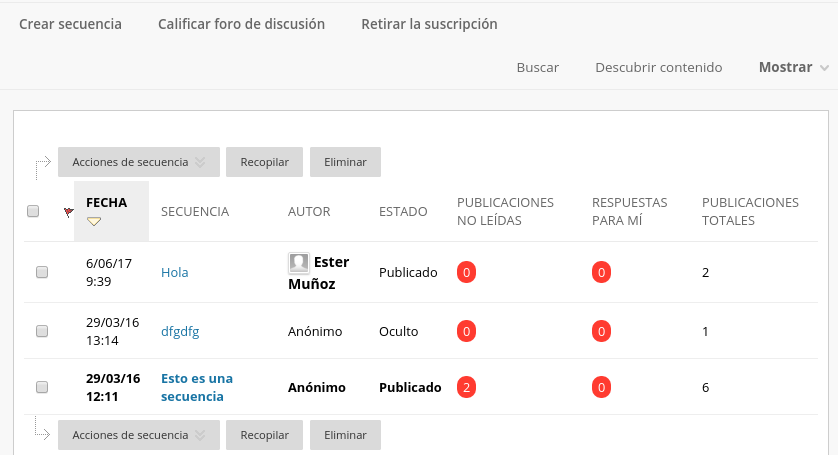This screenshot has width=838, height=455.
Task: Open the 'Esto es una secuencia' thread link
Action: 197,387
